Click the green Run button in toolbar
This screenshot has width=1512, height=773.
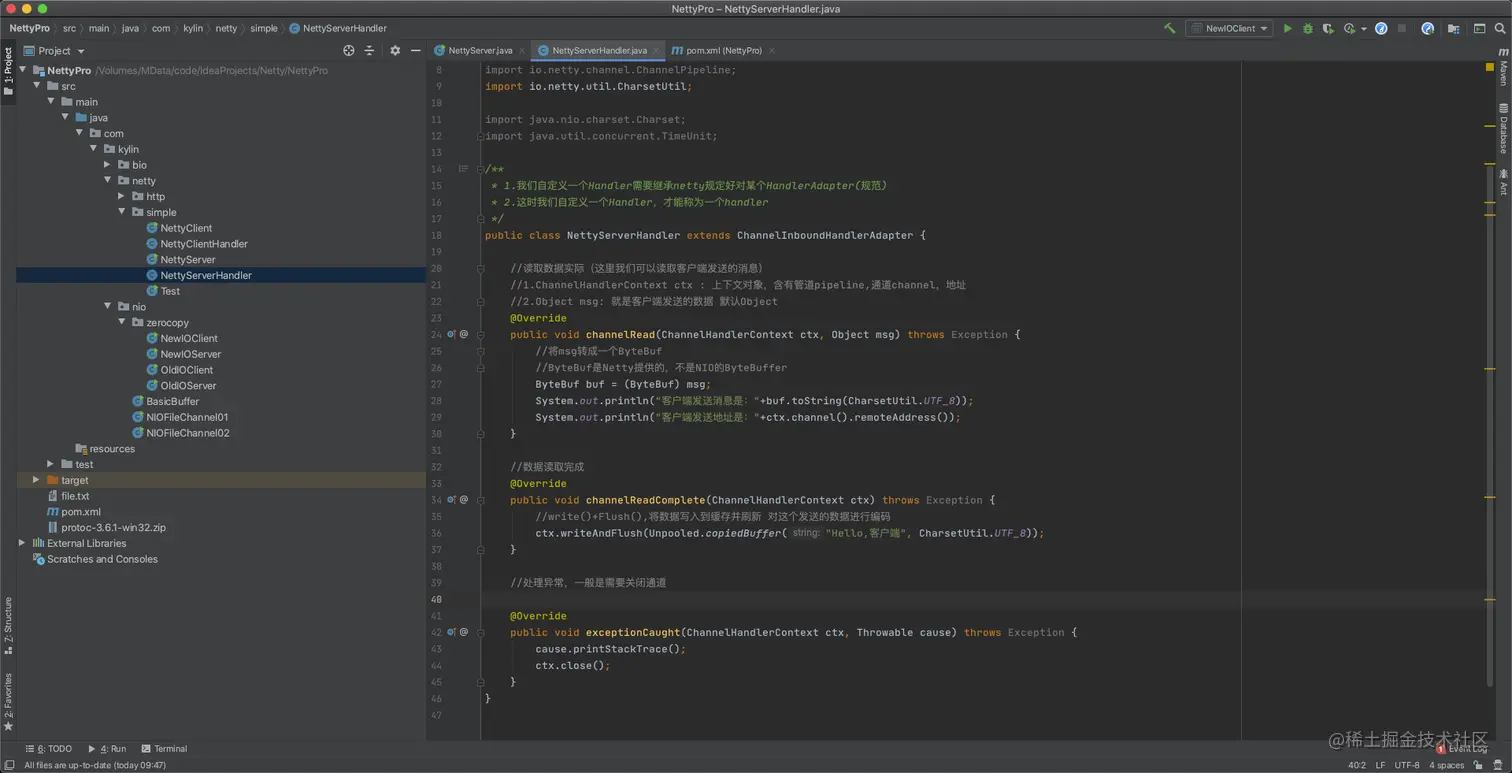[1287, 29]
